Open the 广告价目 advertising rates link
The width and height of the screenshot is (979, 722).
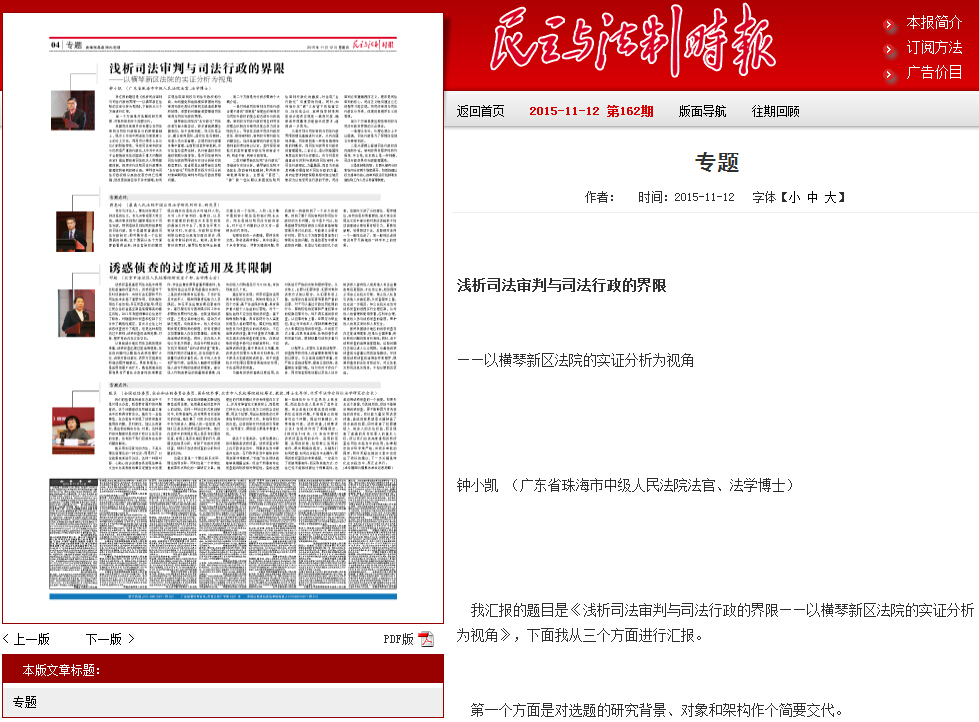coord(934,72)
